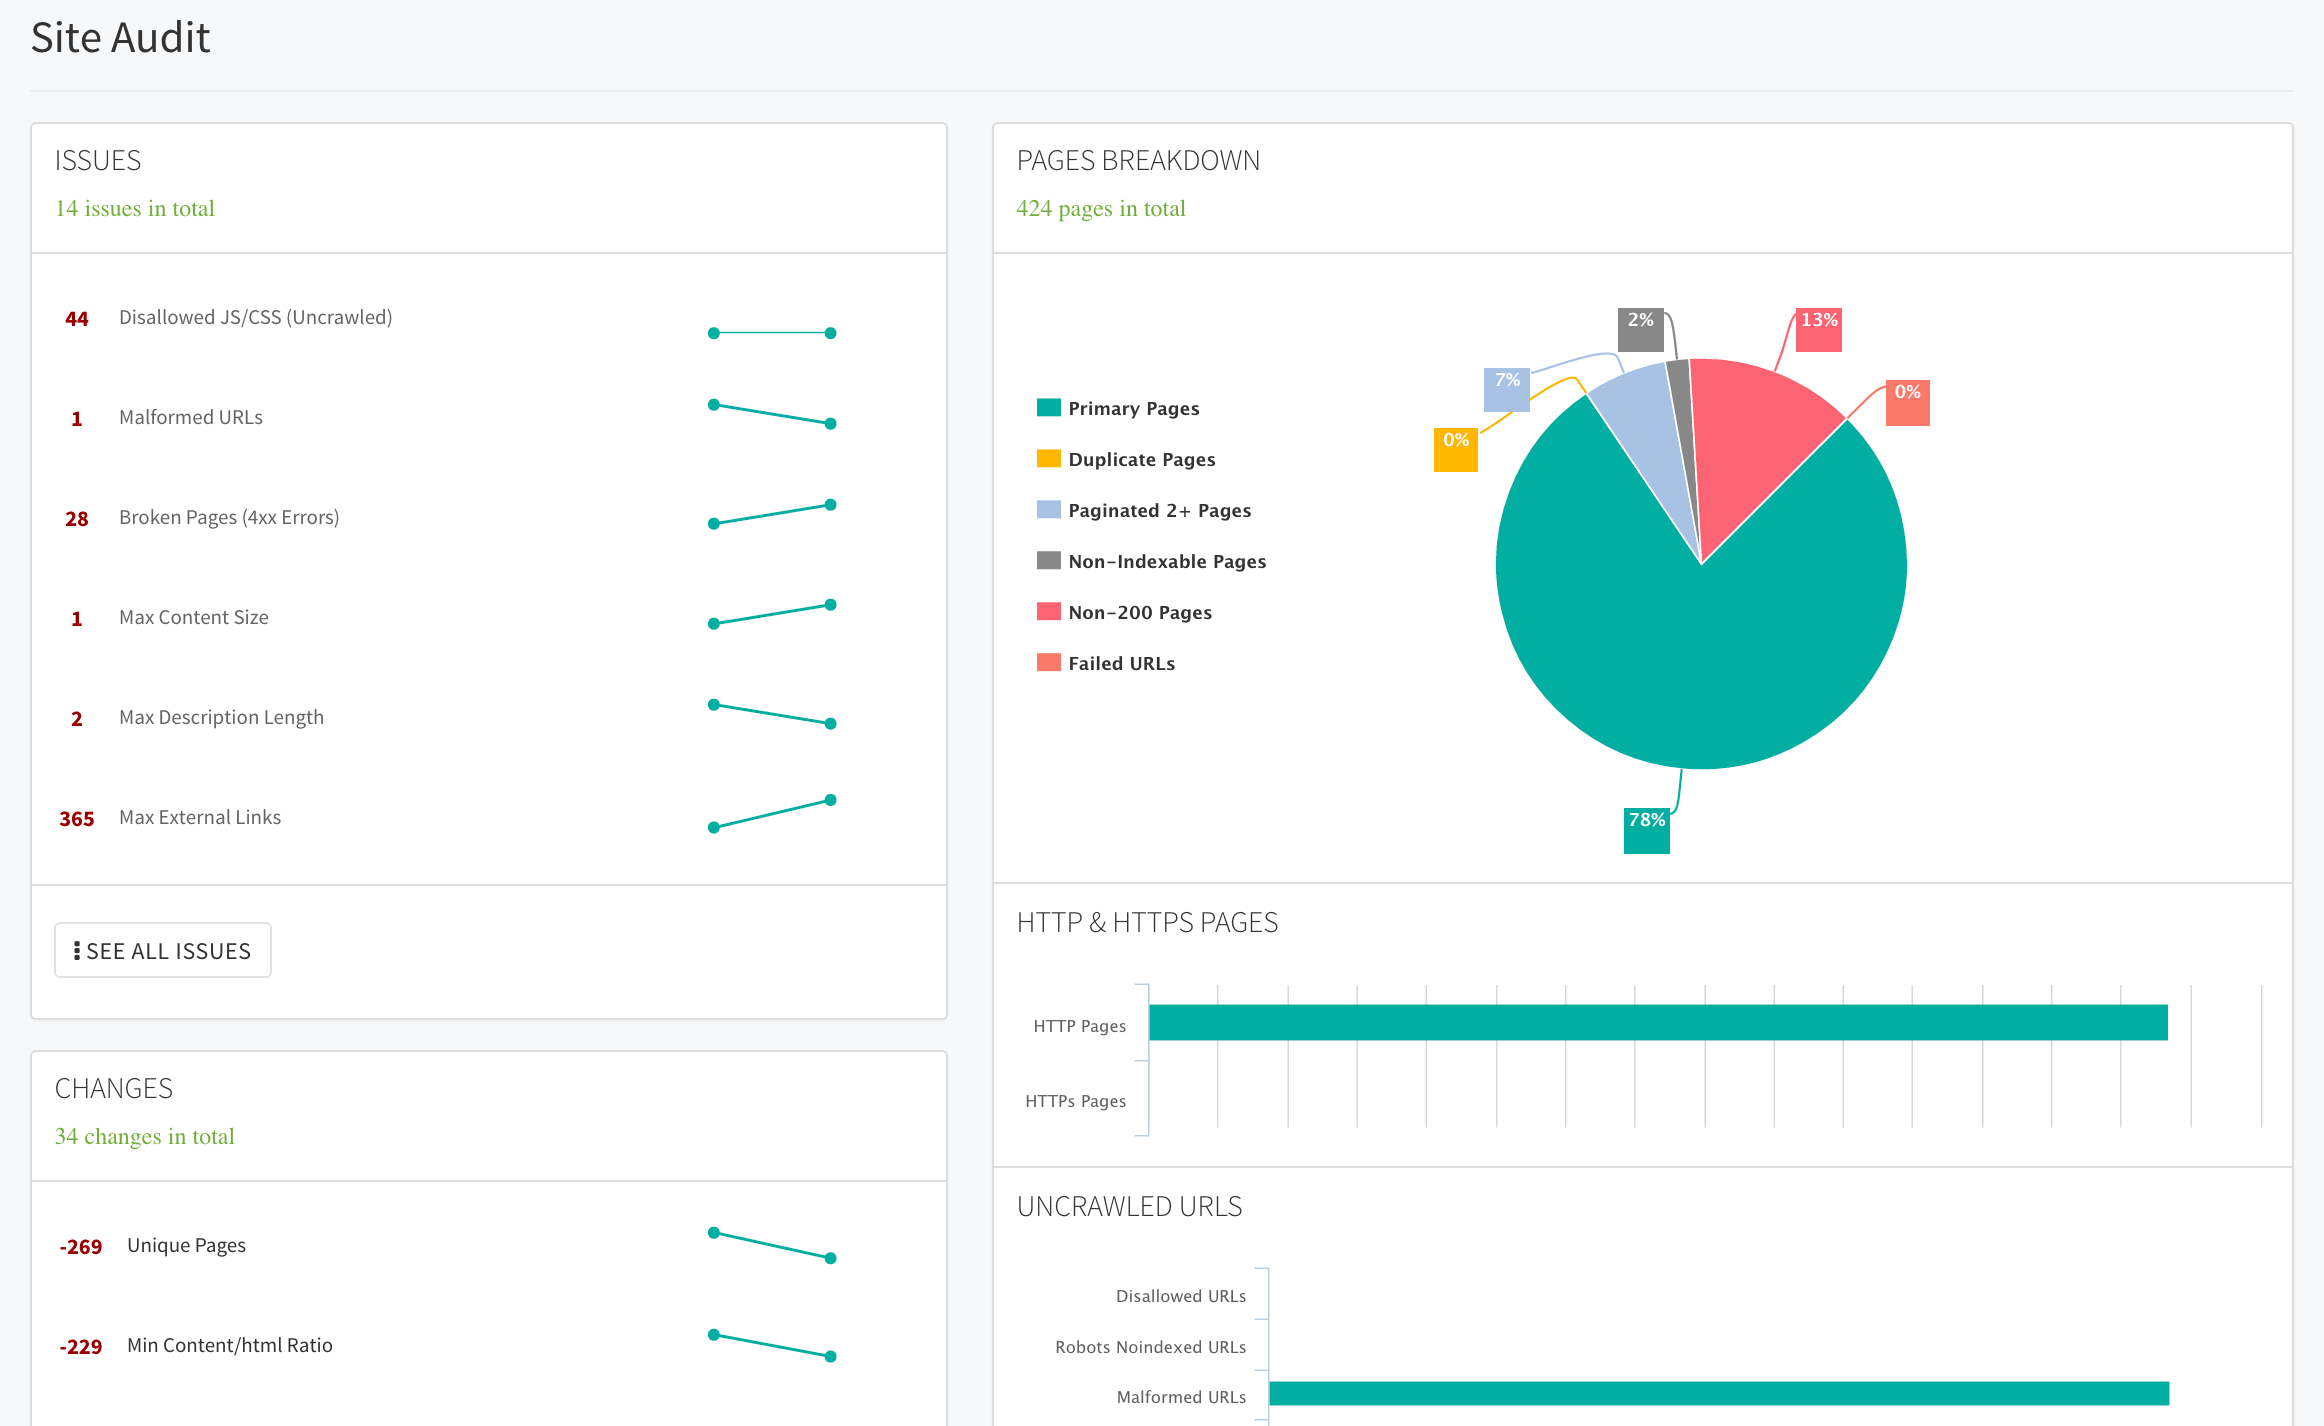The height and width of the screenshot is (1426, 2324).
Task: Click the list icon inside SEE ALL ISSUES button
Action: pos(77,950)
